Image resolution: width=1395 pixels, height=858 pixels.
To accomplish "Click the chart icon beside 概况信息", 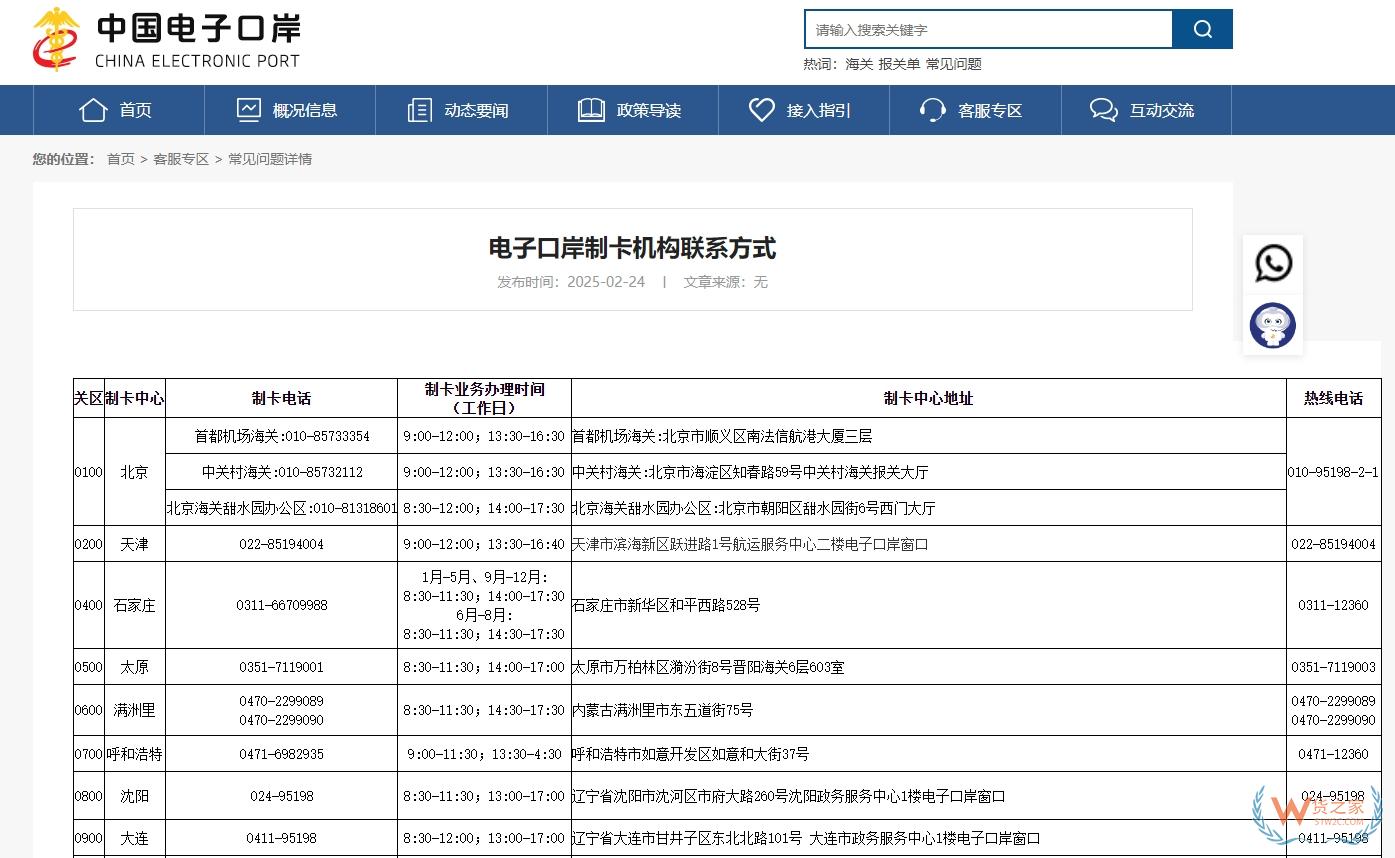I will (249, 110).
